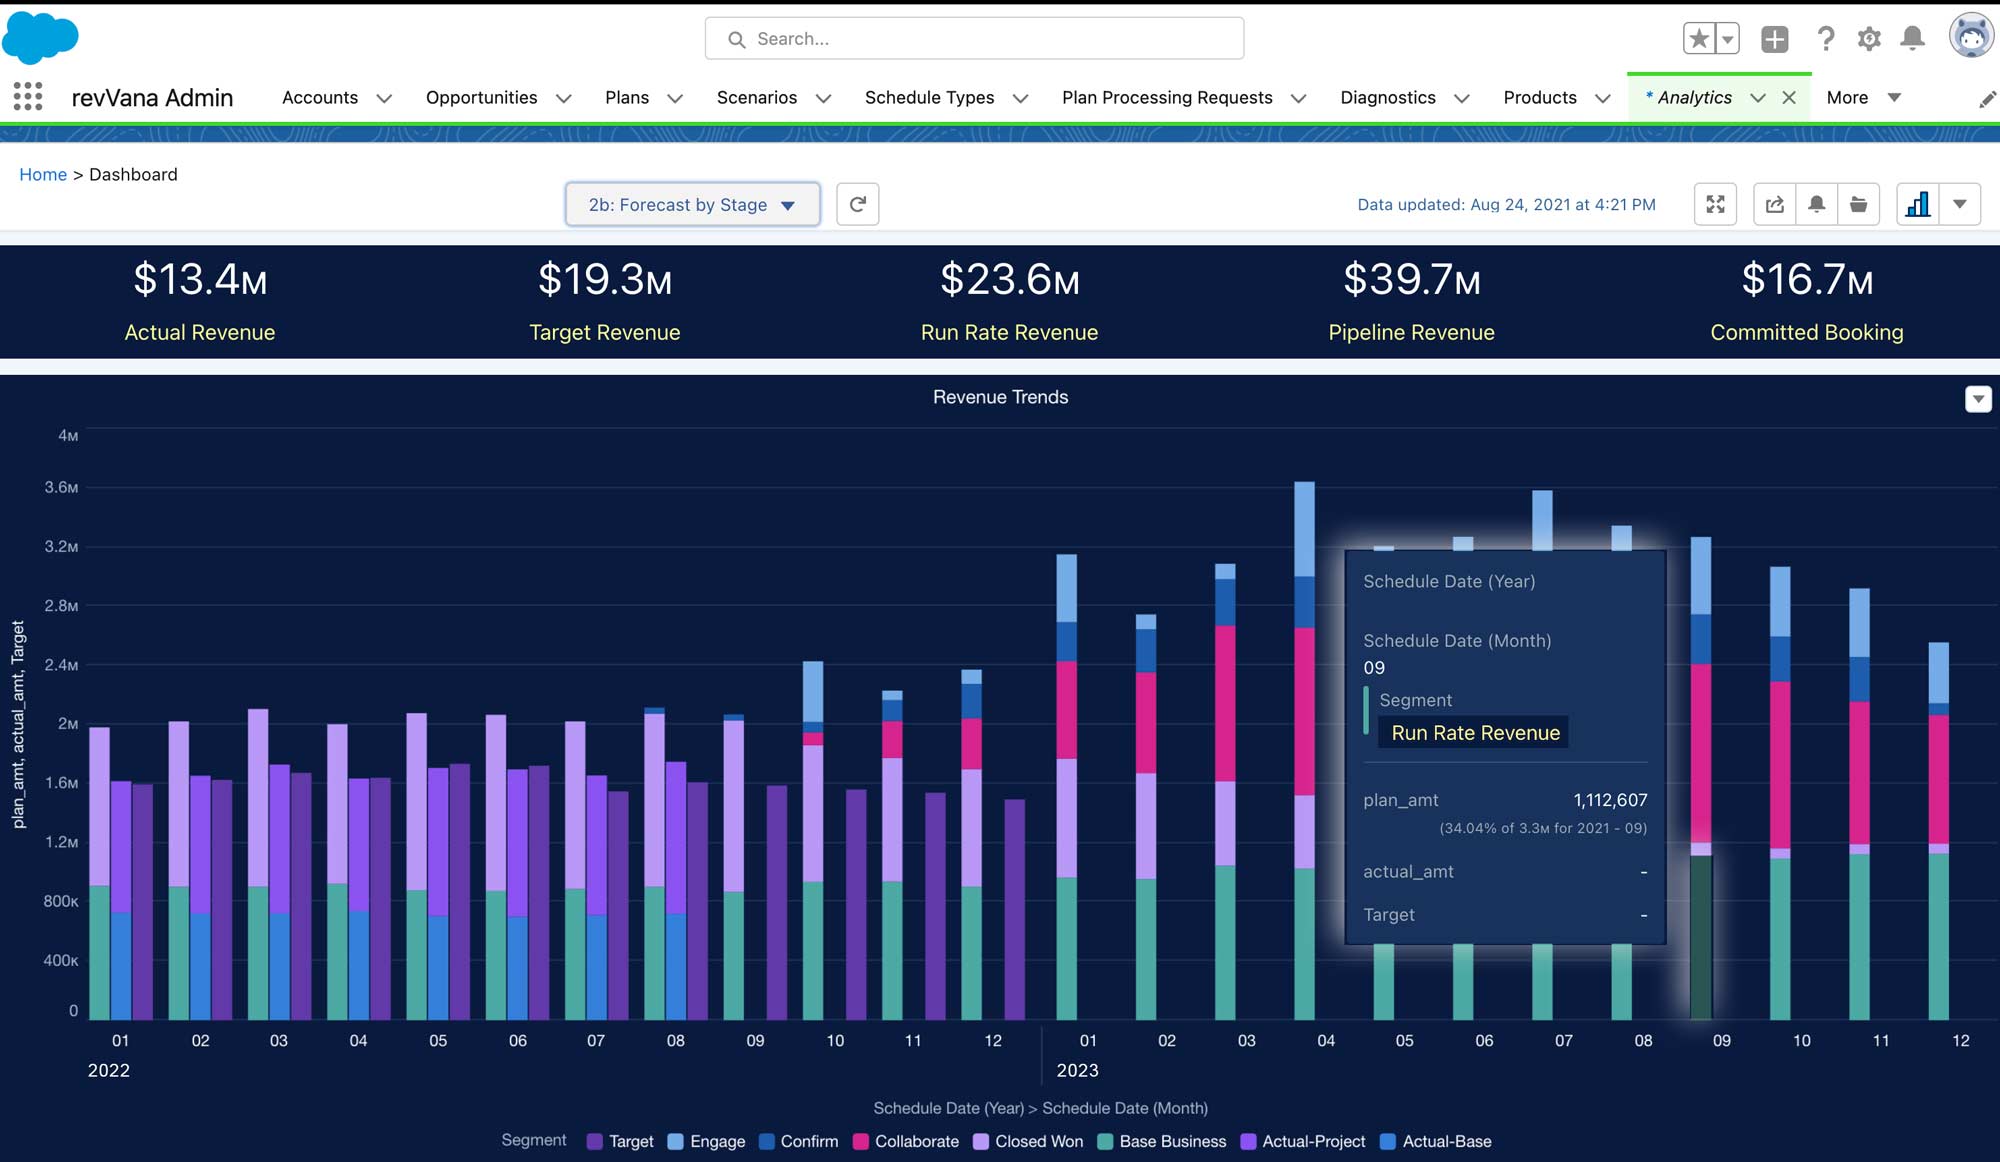
Task: Click the user profile avatar
Action: tap(1971, 37)
